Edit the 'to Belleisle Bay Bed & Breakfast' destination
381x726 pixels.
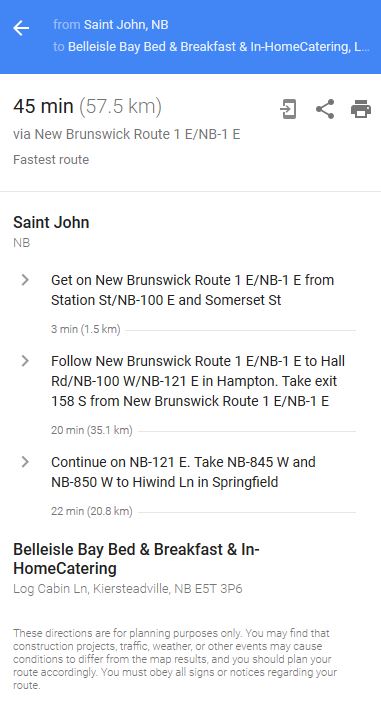coord(211,47)
